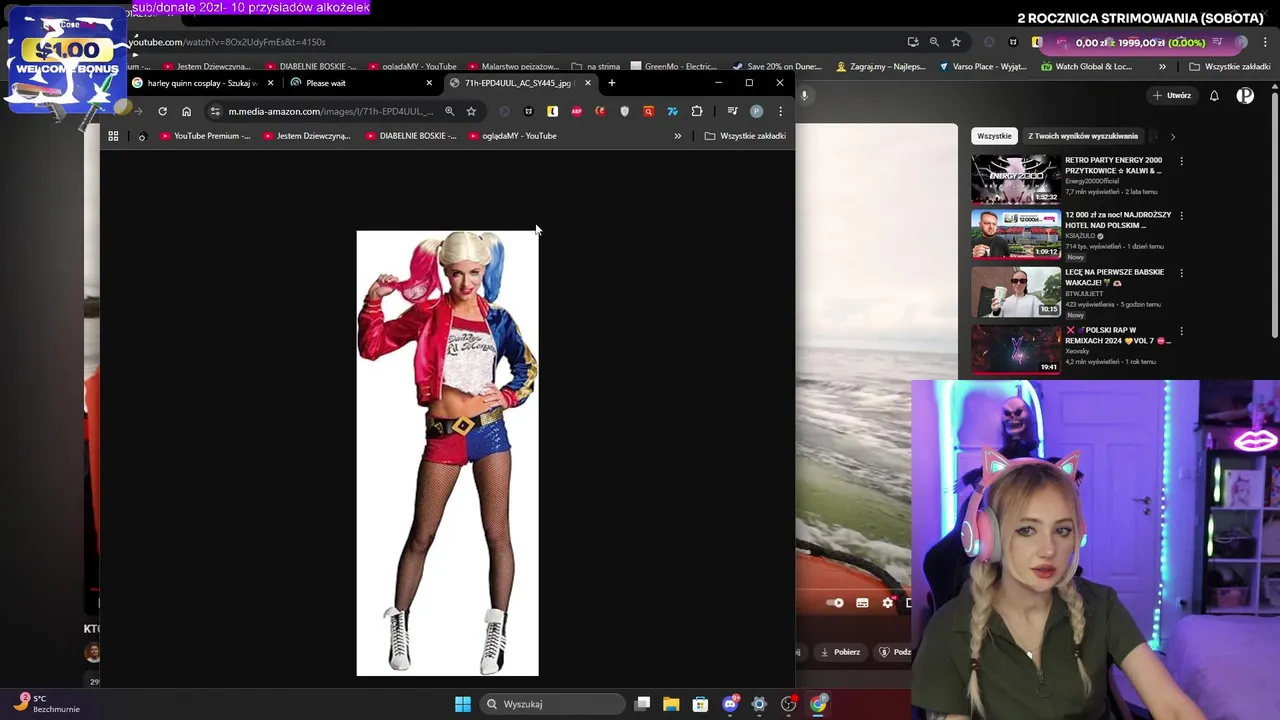Open YouTube account avatar menu
The height and width of the screenshot is (720, 1280).
point(1245,96)
